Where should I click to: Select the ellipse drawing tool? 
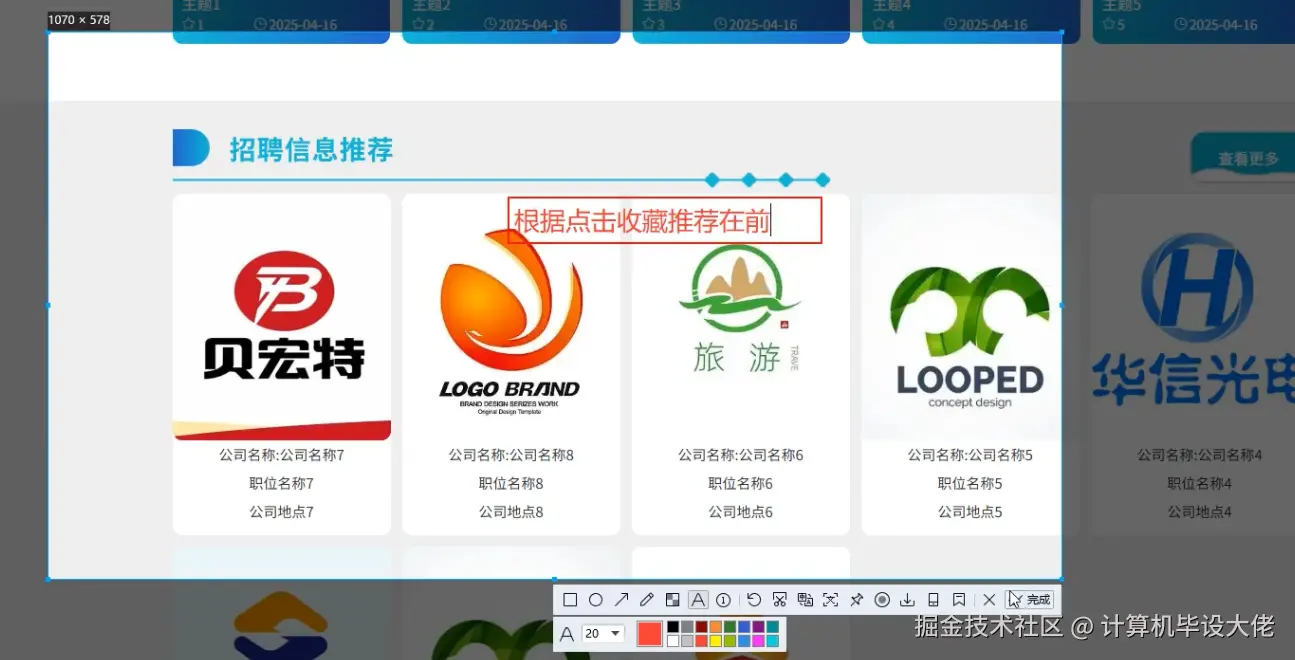[x=595, y=599]
